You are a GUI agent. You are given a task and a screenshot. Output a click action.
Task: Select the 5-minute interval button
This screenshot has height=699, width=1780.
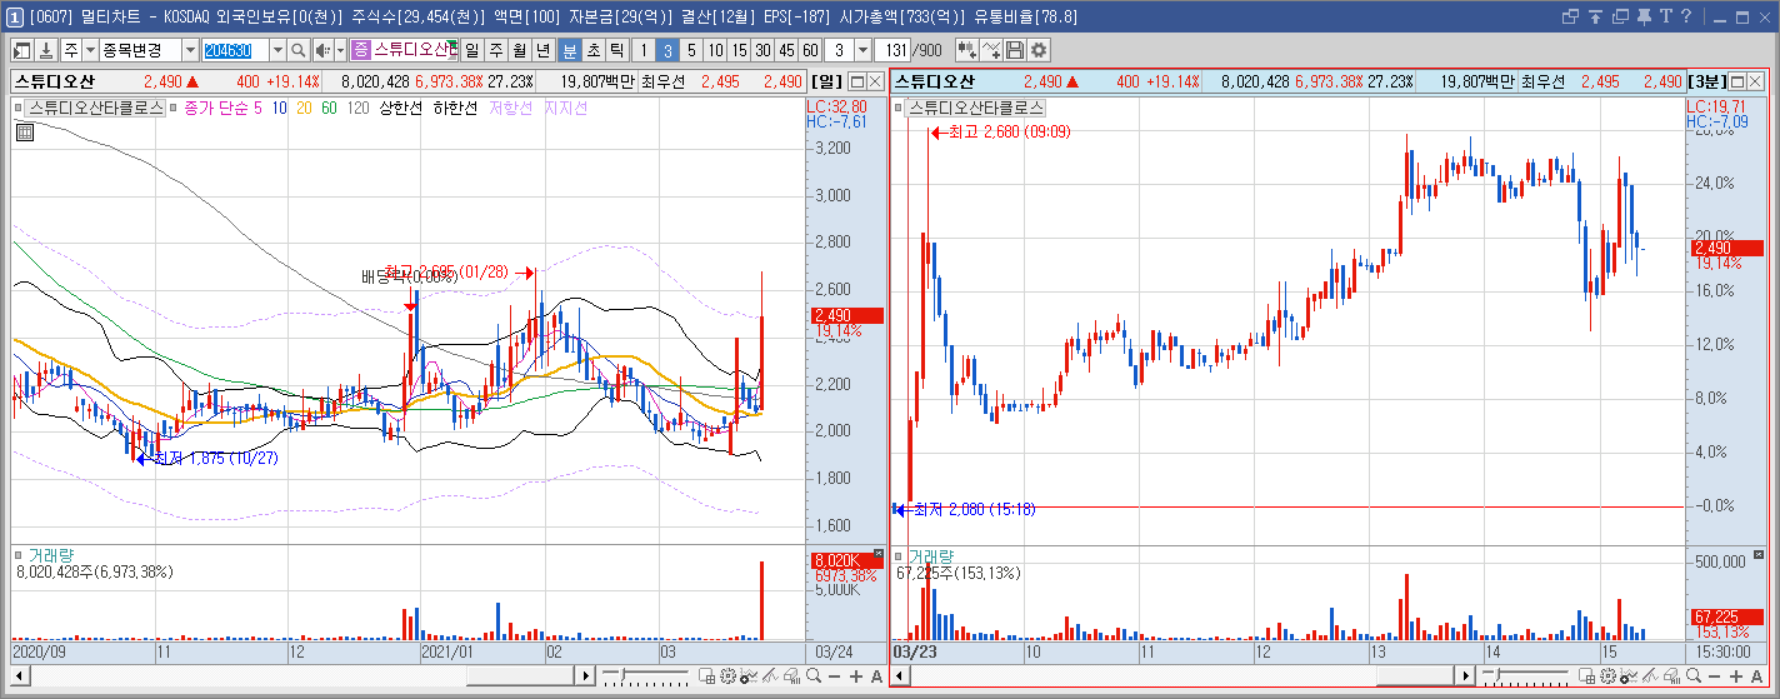(x=691, y=50)
